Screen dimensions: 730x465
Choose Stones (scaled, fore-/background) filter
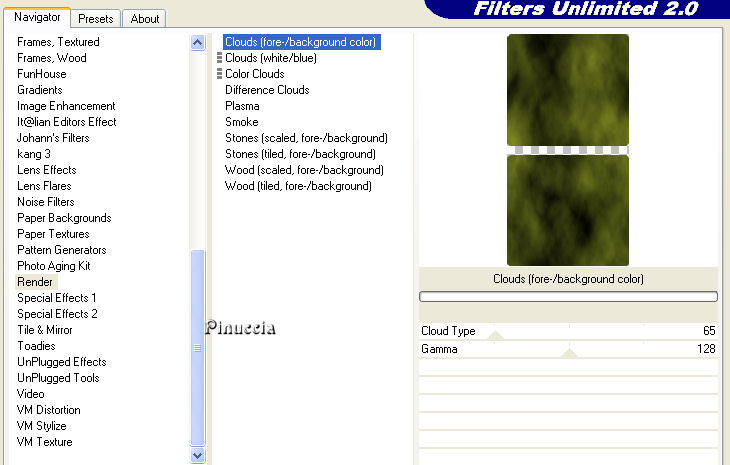click(x=306, y=138)
